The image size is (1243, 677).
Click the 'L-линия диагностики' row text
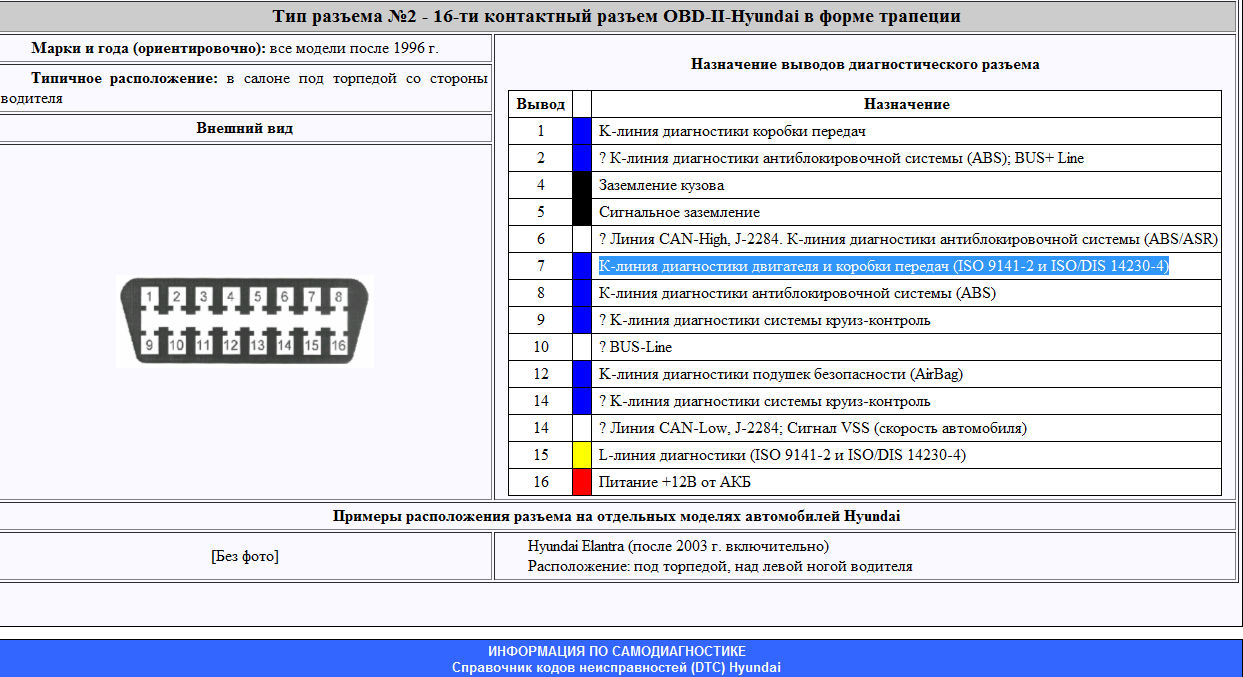coord(782,455)
